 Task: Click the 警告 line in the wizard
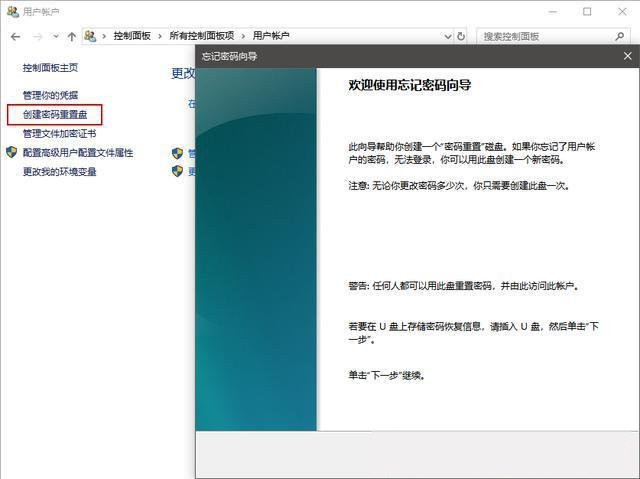[x=464, y=286]
